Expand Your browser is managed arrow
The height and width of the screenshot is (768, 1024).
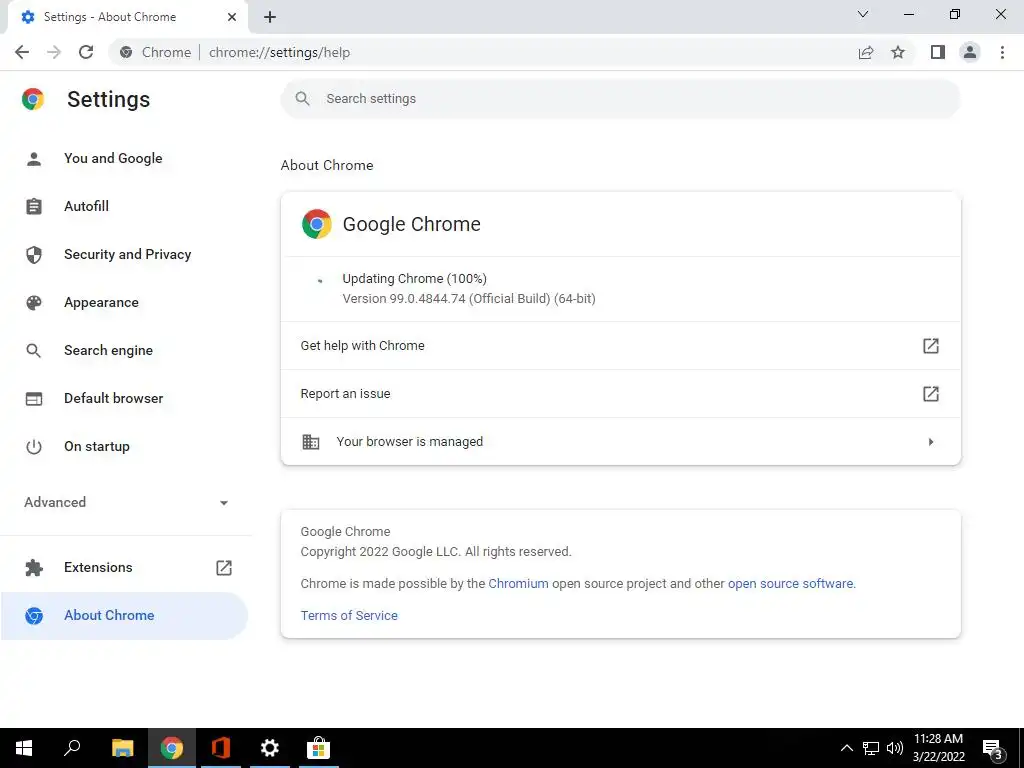(x=930, y=442)
